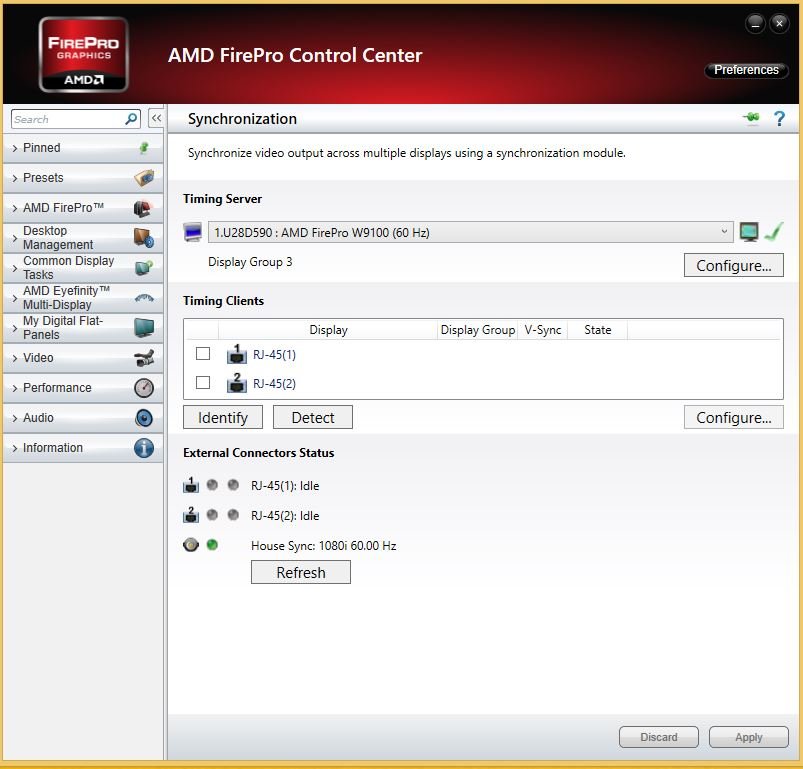Click the AMD Eyefinity Multi-Display icon
Viewport: 803px width, 769px height.
[144, 298]
